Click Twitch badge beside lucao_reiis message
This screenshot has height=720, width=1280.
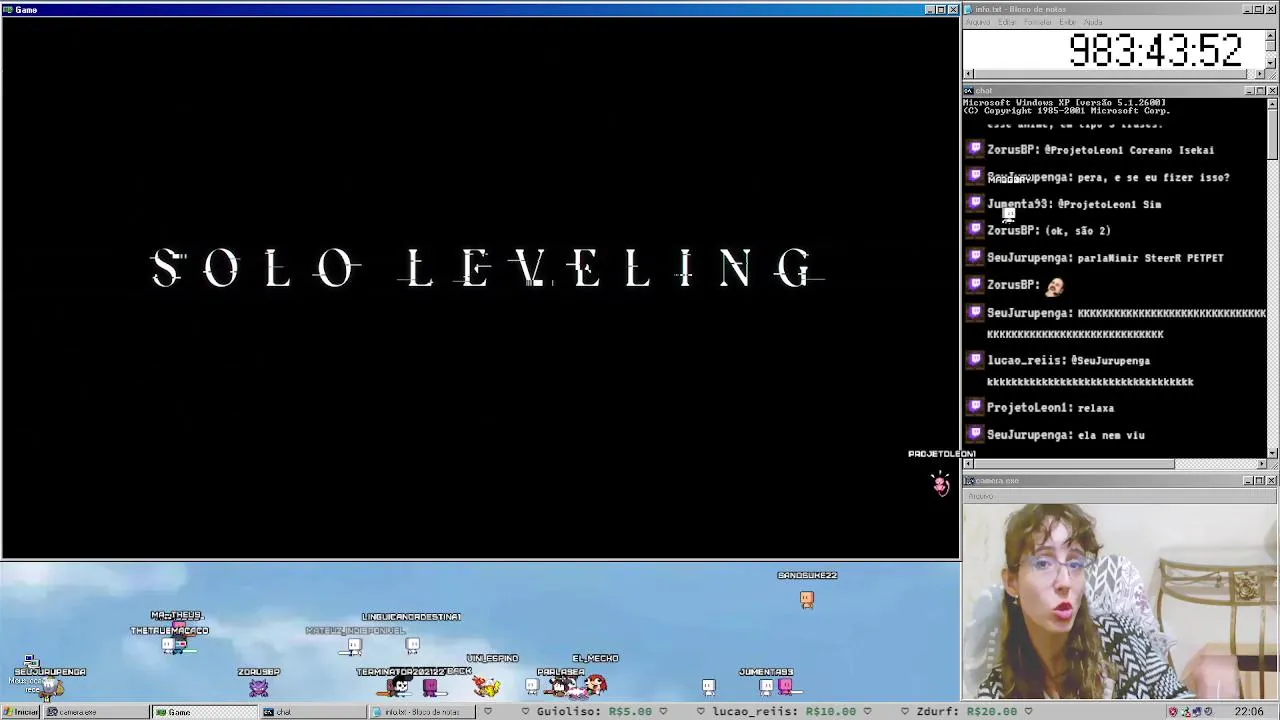976,360
